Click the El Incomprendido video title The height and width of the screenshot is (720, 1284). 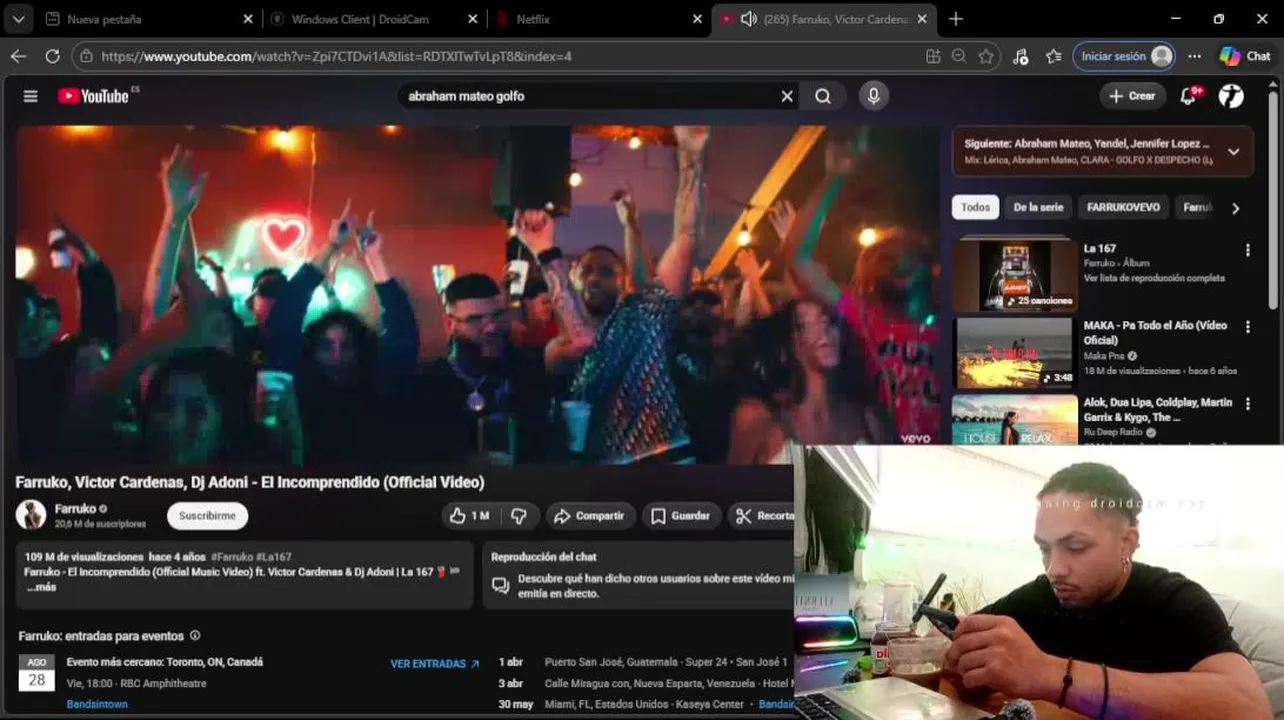[250, 482]
